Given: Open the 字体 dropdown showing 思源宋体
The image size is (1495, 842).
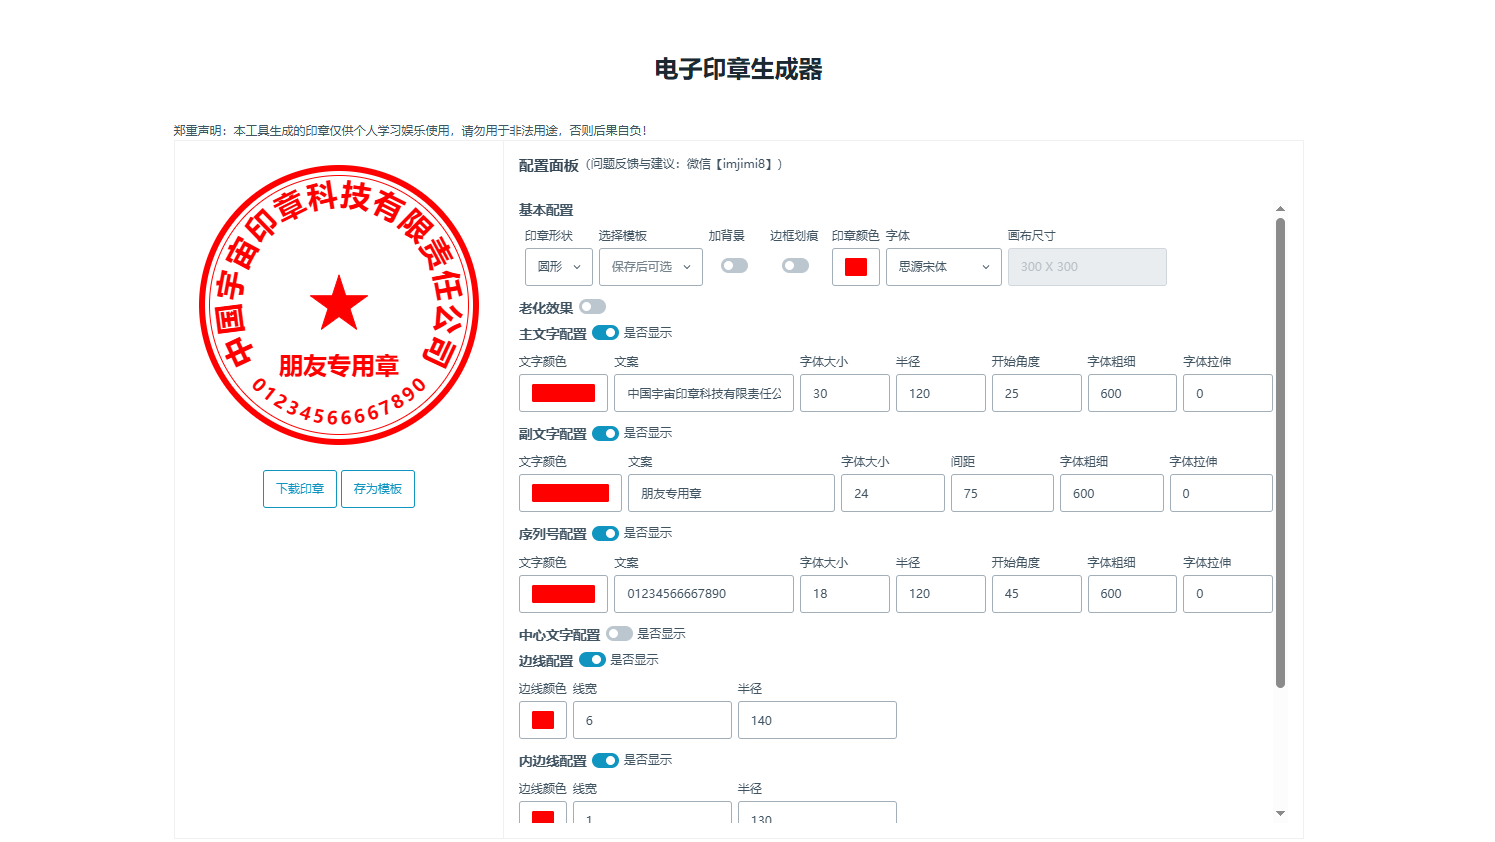Looking at the screenshot, I should click(x=944, y=267).
